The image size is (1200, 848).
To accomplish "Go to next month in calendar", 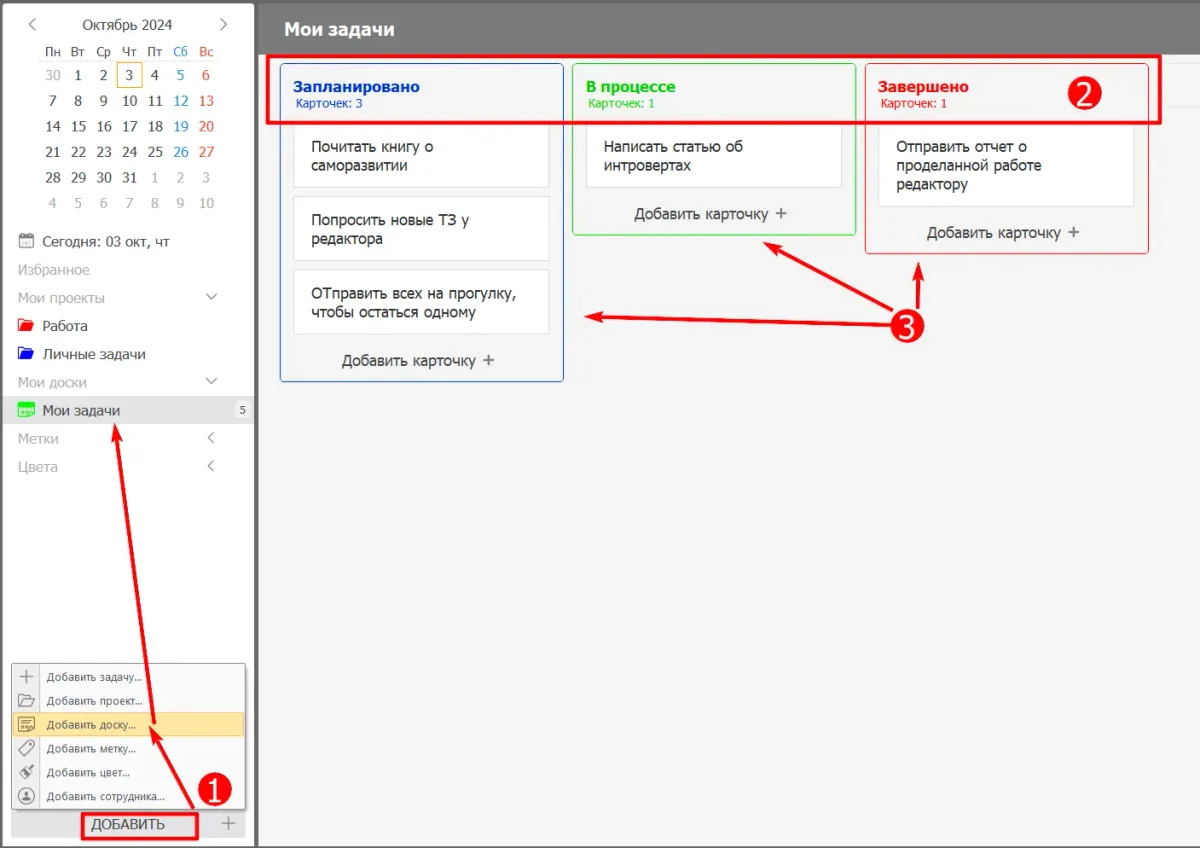I will coord(223,24).
